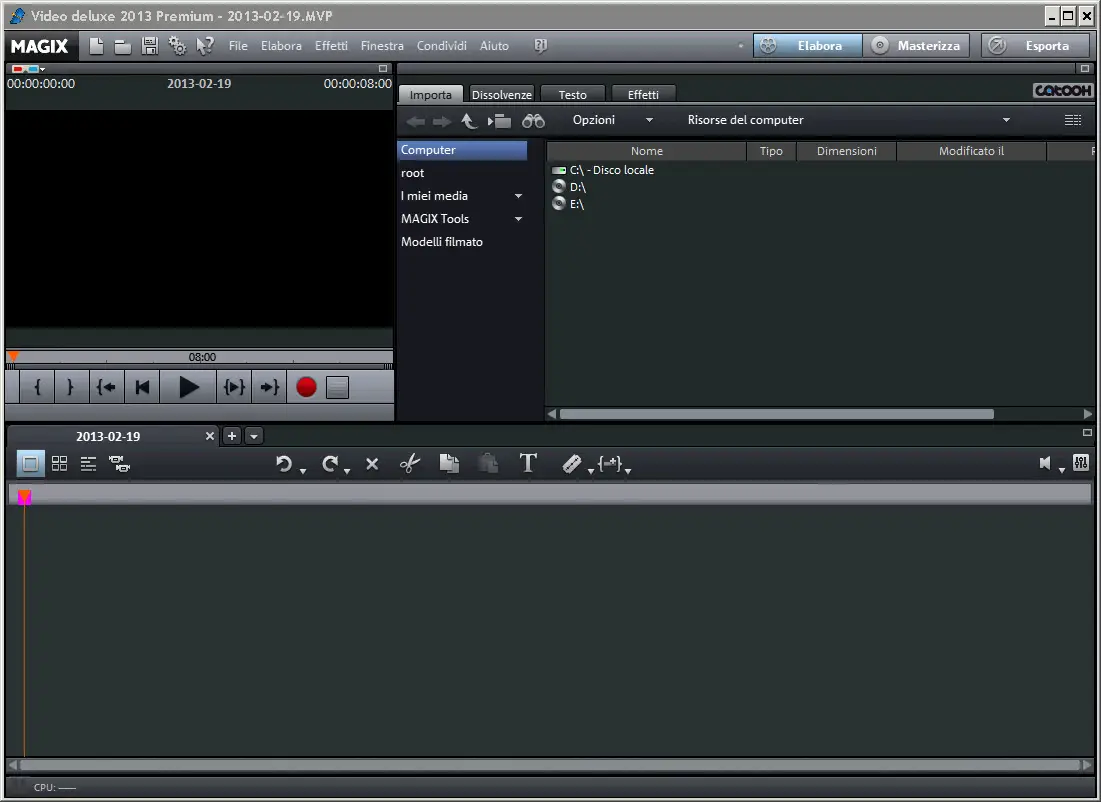Screen dimensions: 1101x802
Task: Open the Elabora menu in the menu bar
Action: click(x=281, y=46)
